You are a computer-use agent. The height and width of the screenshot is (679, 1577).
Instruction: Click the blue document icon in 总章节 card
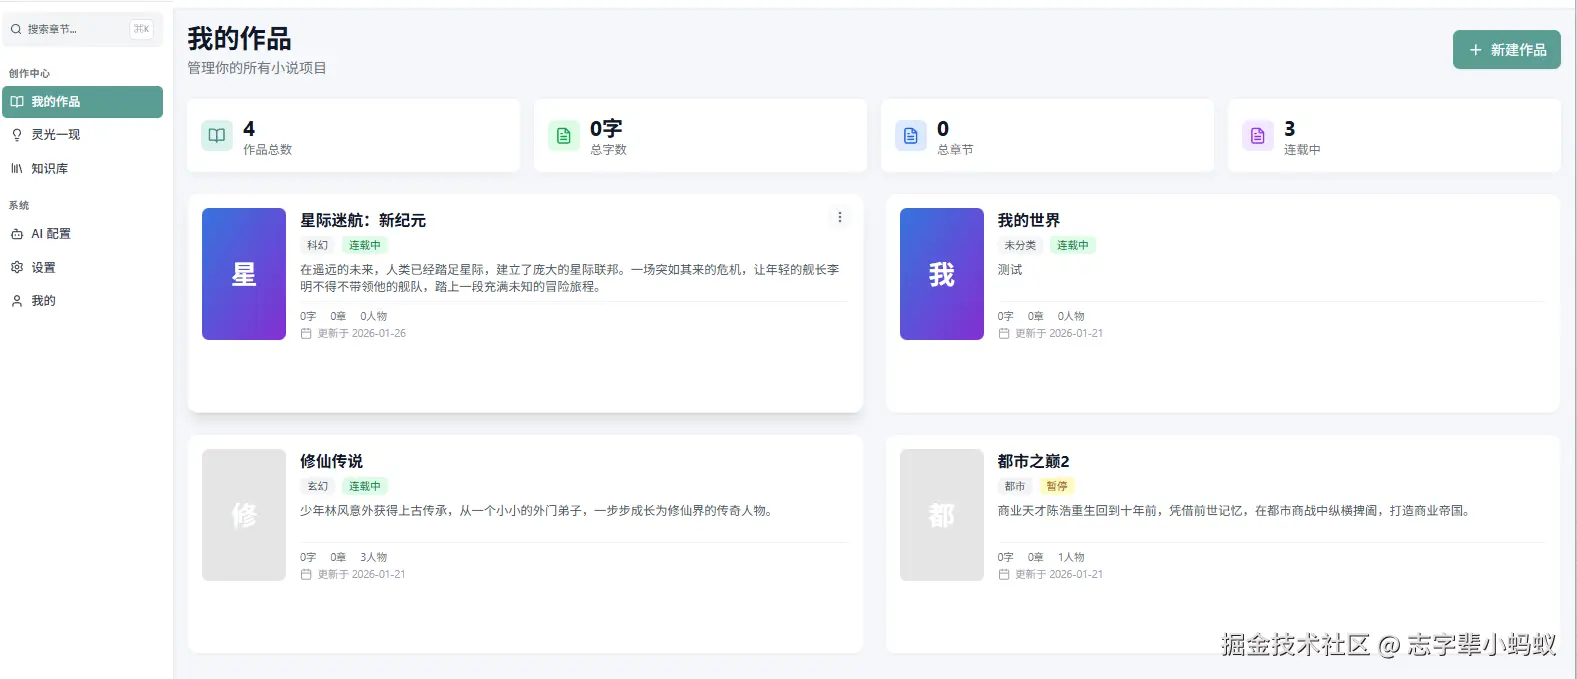911,136
